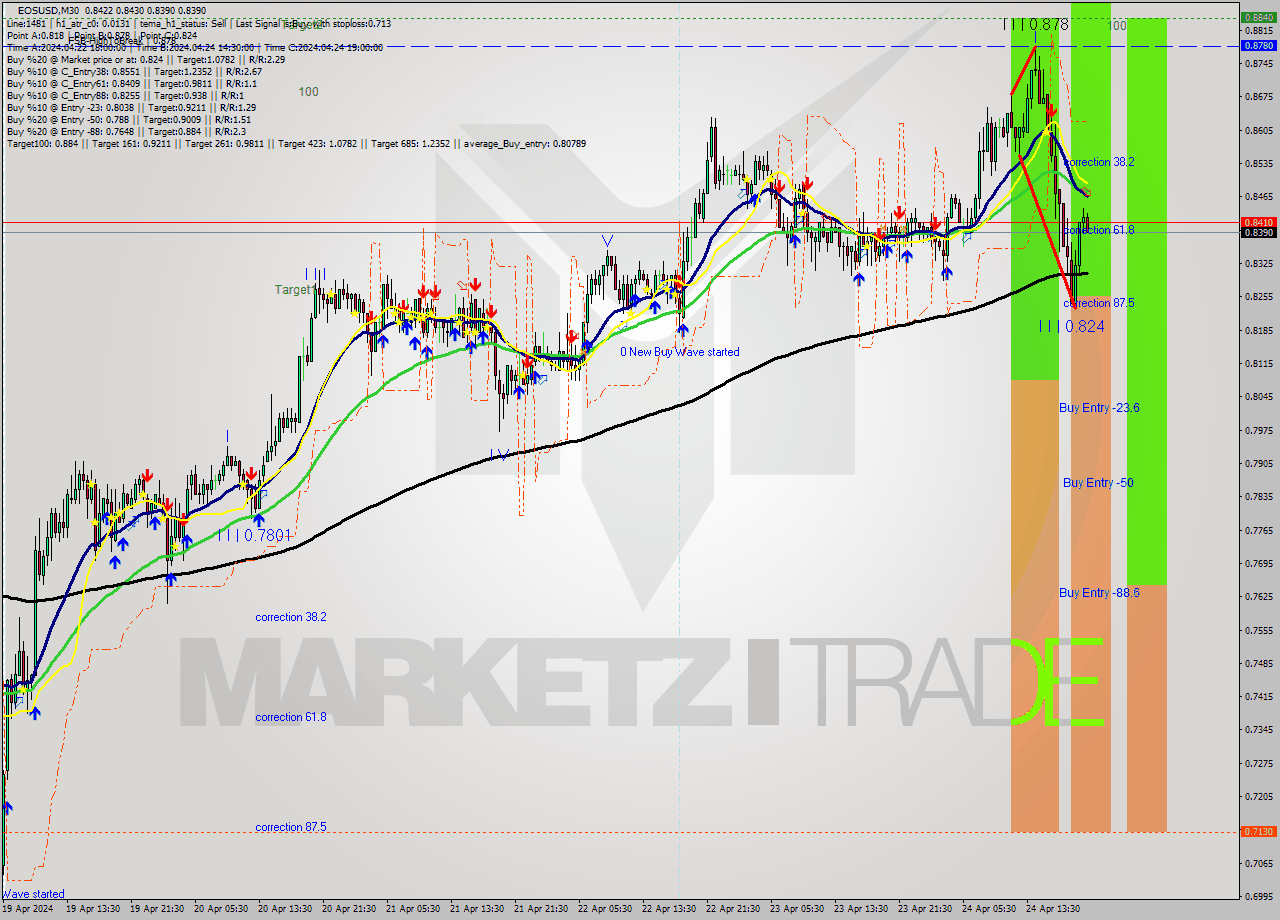Select the blue 0.8780 price tag
The height and width of the screenshot is (920, 1280).
point(1257,45)
